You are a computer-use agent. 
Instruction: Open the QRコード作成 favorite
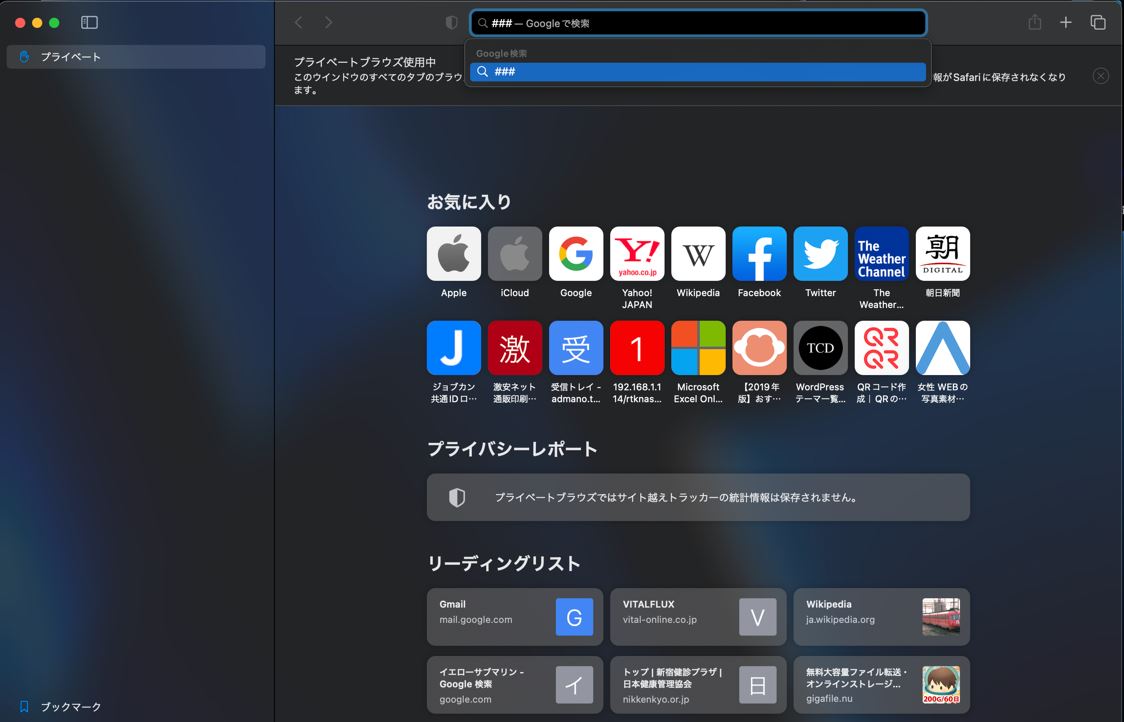[x=882, y=348]
